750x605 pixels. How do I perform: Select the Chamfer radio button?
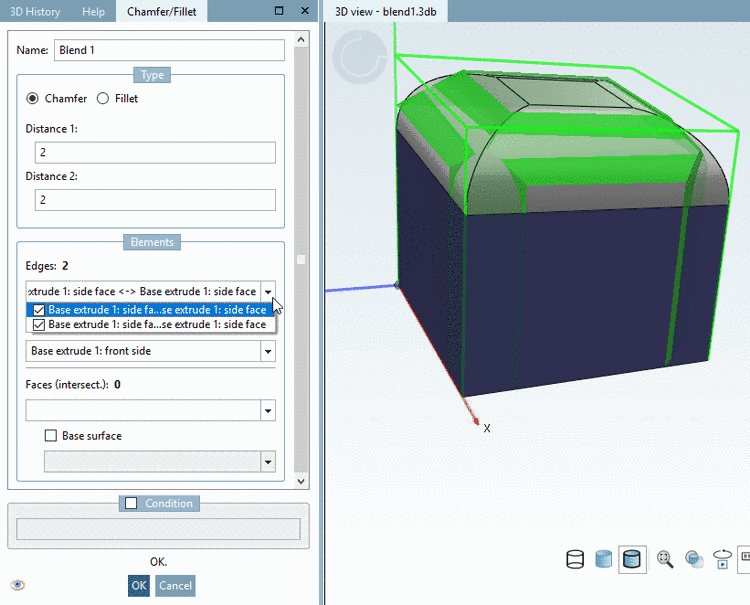[33, 99]
